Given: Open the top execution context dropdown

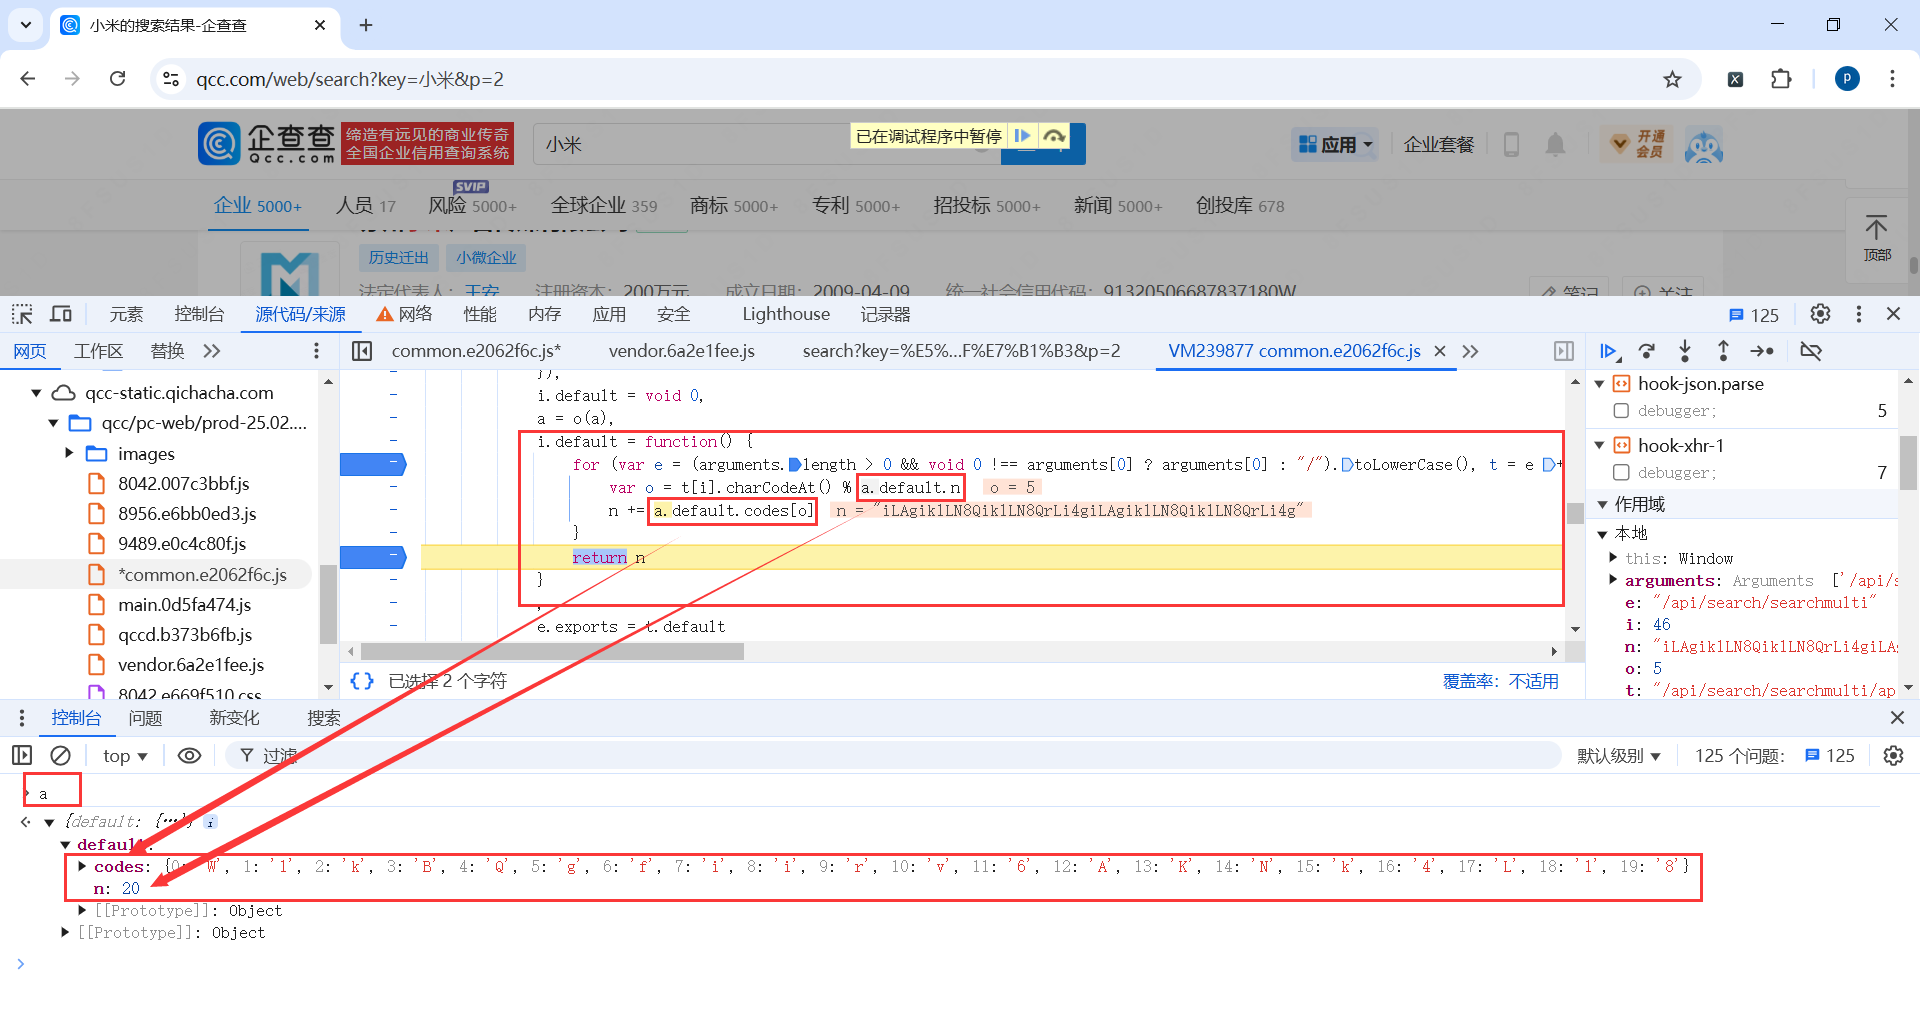Looking at the screenshot, I should (x=125, y=756).
